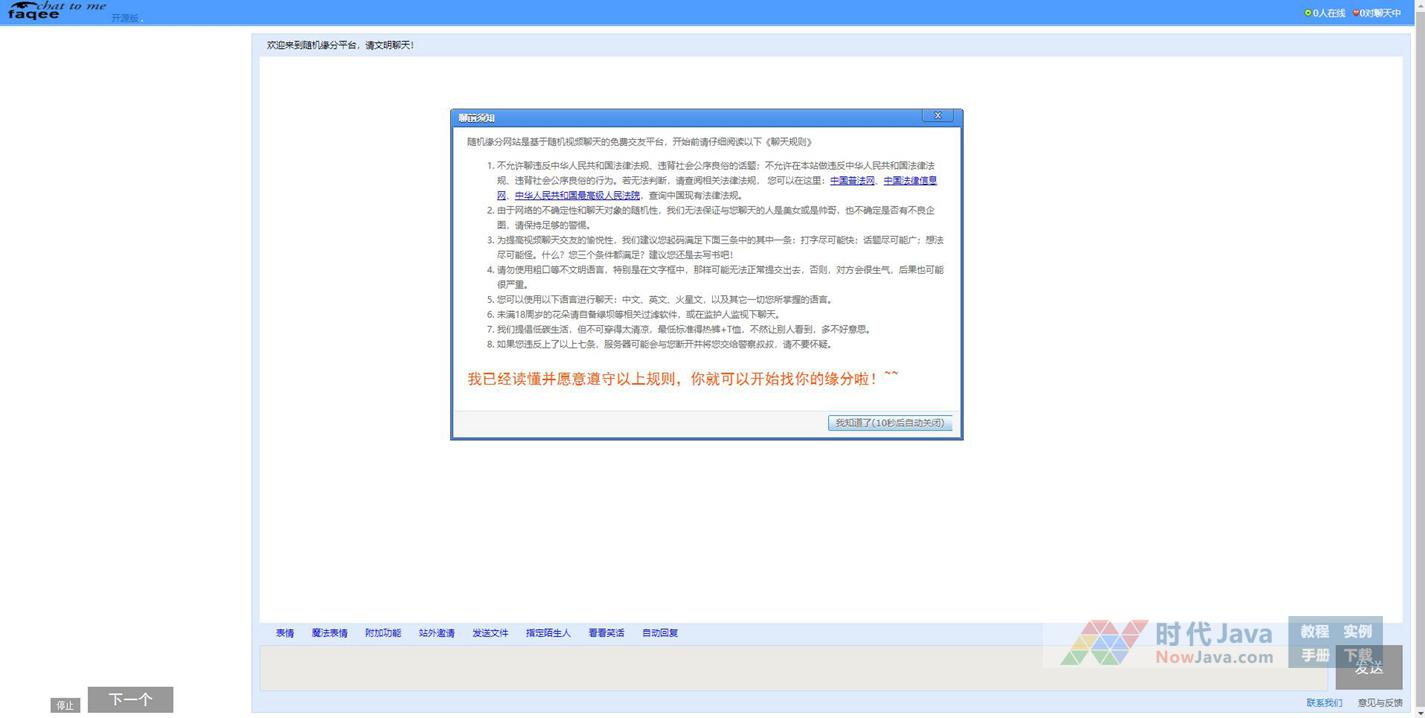Click 看看笑话 to view jokes
The width and height of the screenshot is (1425, 718).
pyautogui.click(x=606, y=633)
